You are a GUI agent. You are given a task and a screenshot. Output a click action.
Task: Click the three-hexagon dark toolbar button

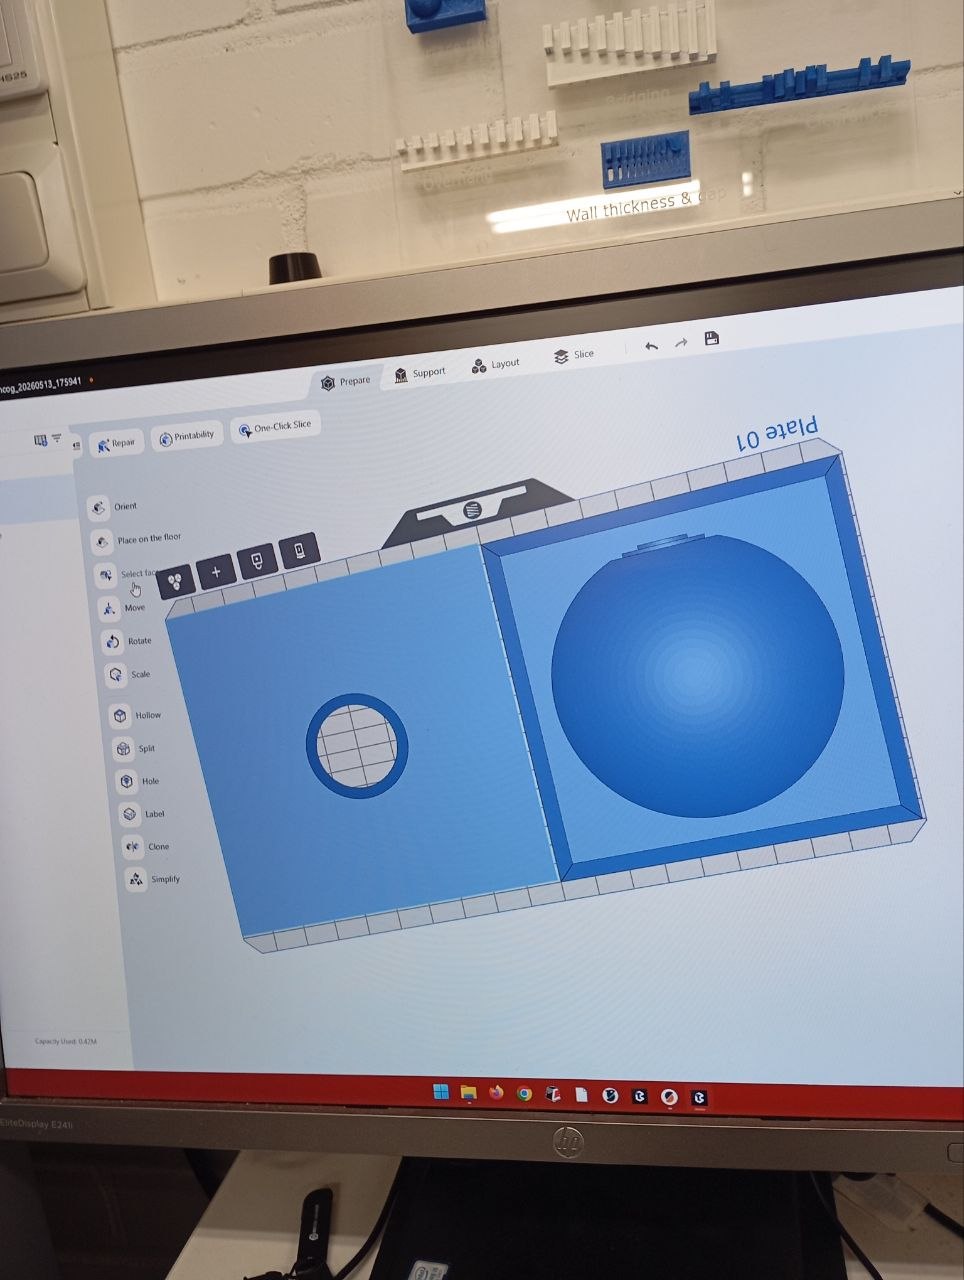coord(176,581)
